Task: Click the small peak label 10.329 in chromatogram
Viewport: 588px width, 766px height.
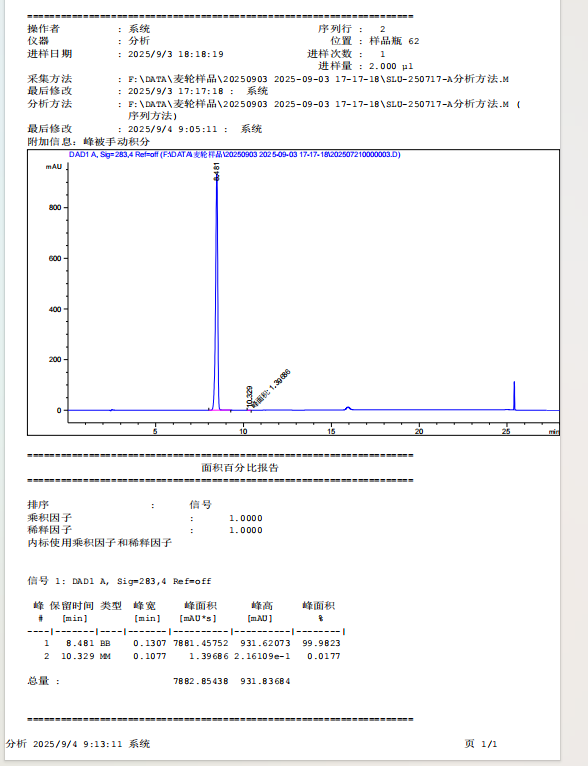Action: point(250,397)
